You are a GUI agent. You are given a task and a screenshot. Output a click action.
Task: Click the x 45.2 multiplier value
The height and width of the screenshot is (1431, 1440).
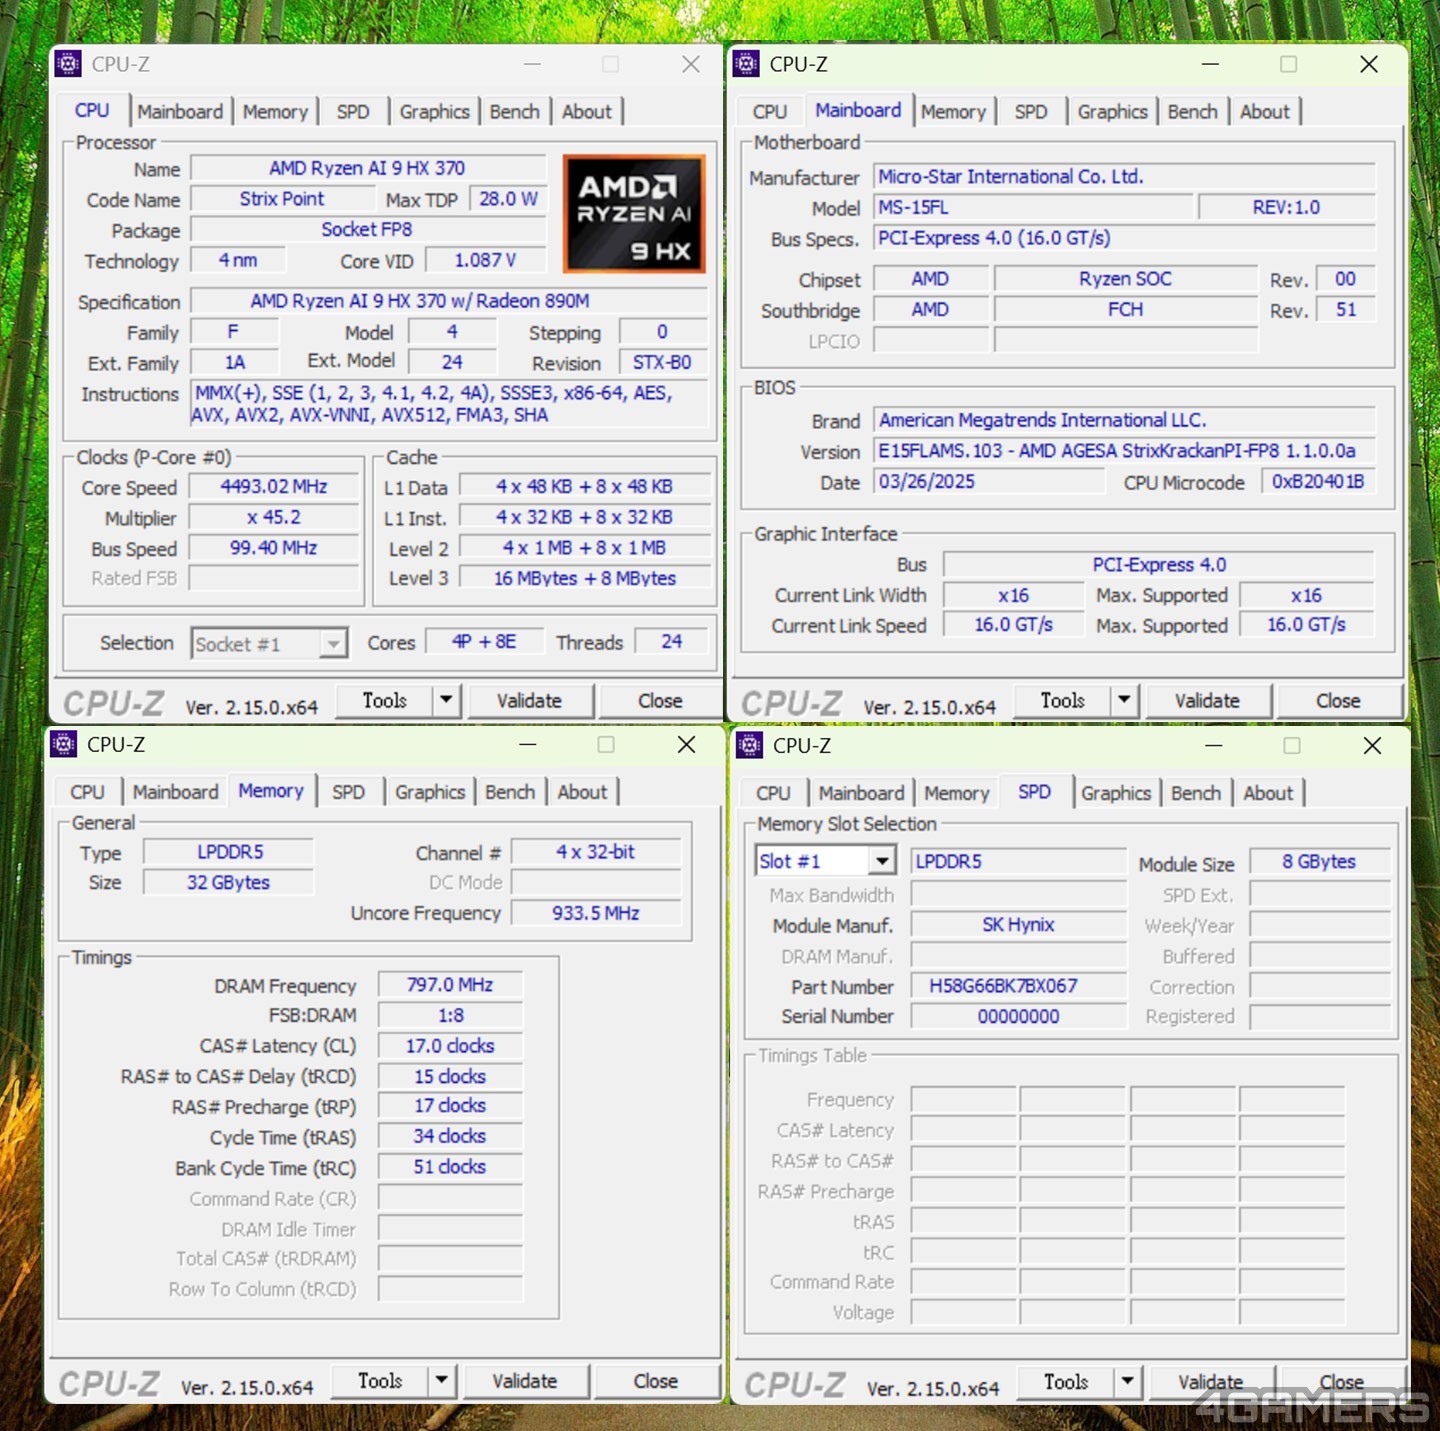point(274,517)
